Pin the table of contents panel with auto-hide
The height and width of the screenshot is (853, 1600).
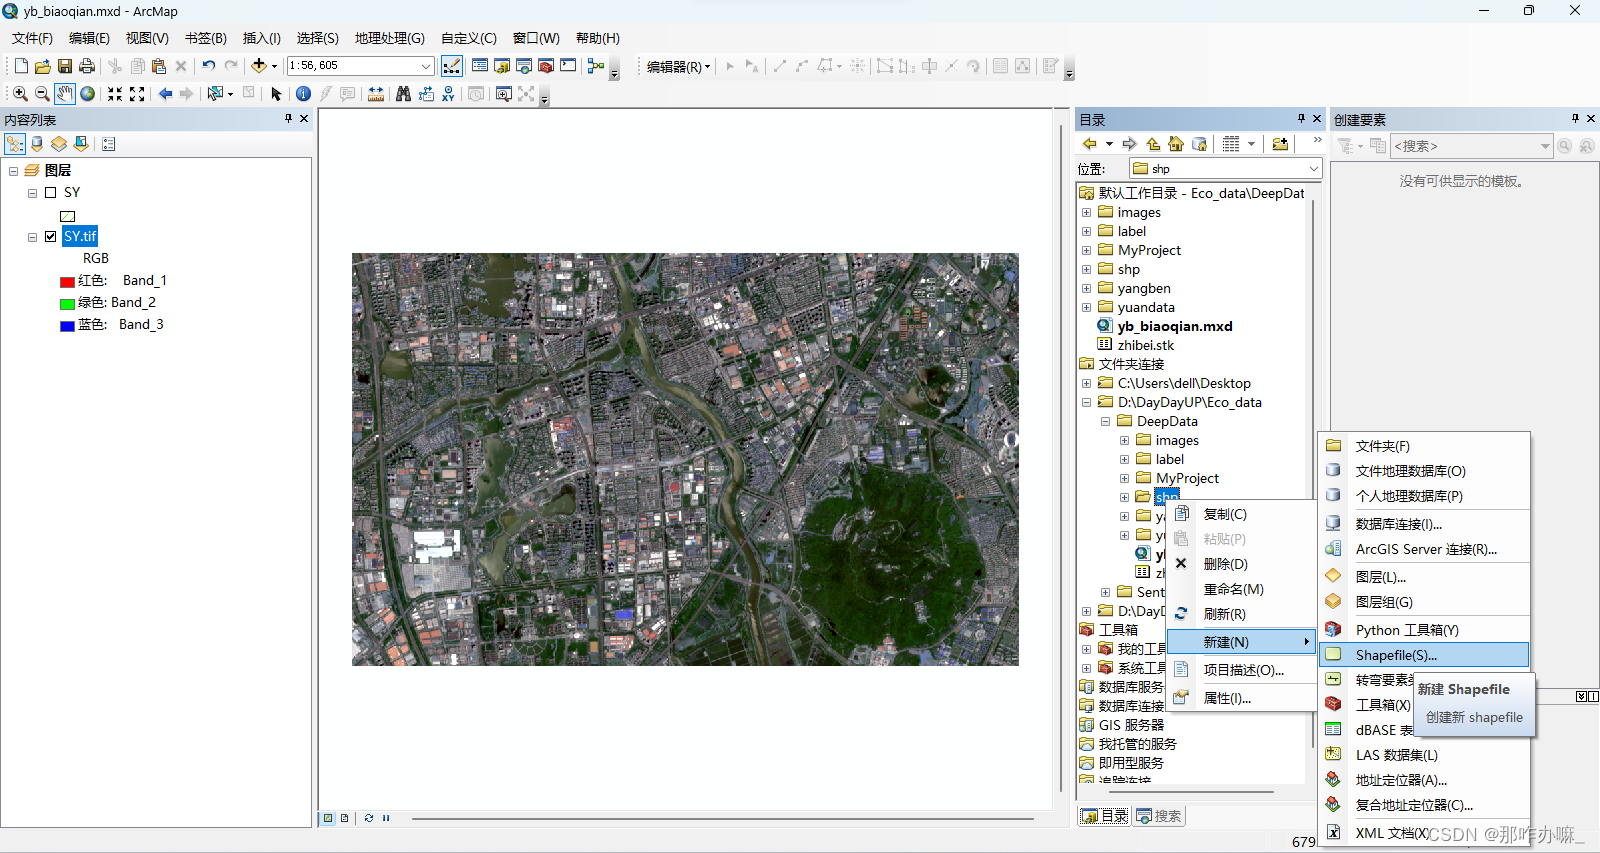click(288, 118)
